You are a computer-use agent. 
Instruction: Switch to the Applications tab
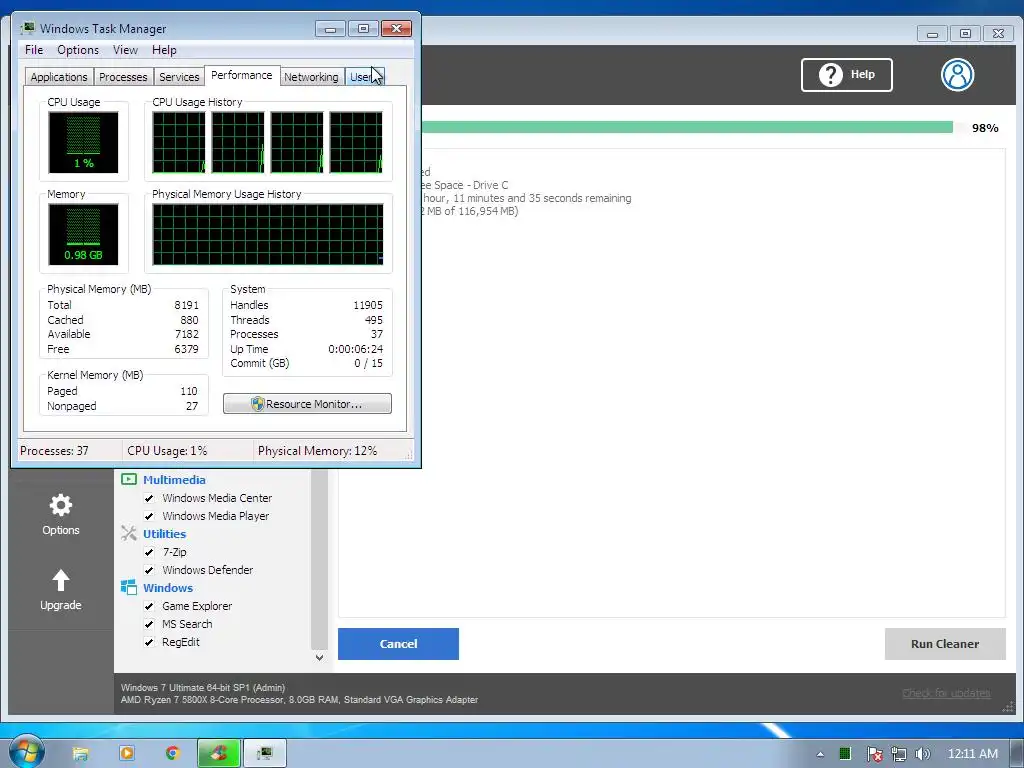(x=59, y=77)
